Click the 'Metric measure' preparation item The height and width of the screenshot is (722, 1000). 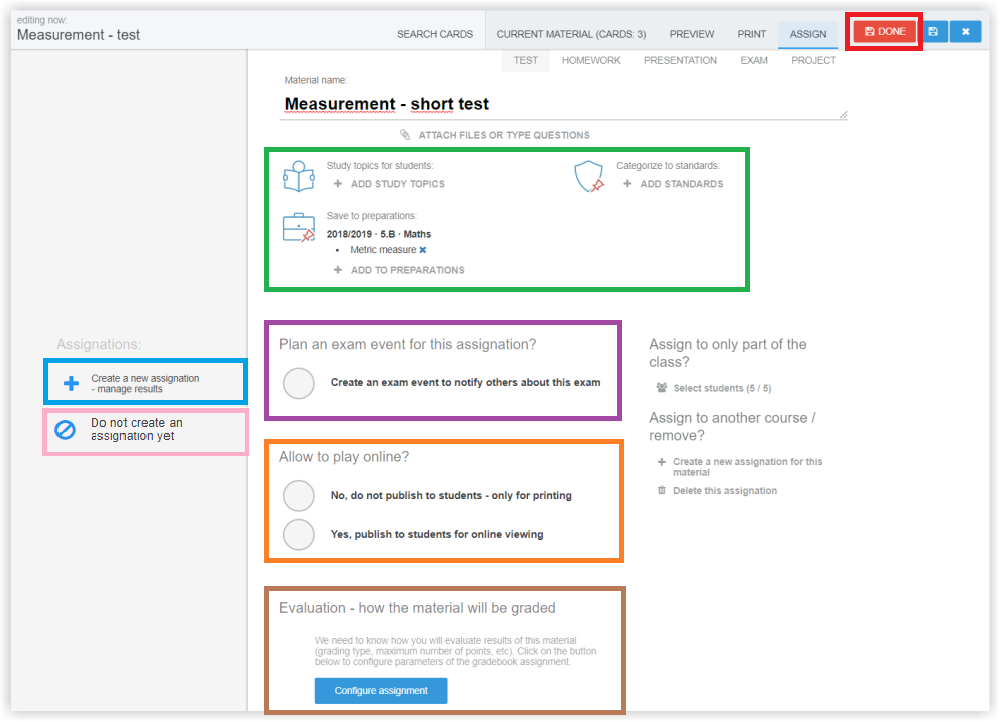tap(383, 250)
